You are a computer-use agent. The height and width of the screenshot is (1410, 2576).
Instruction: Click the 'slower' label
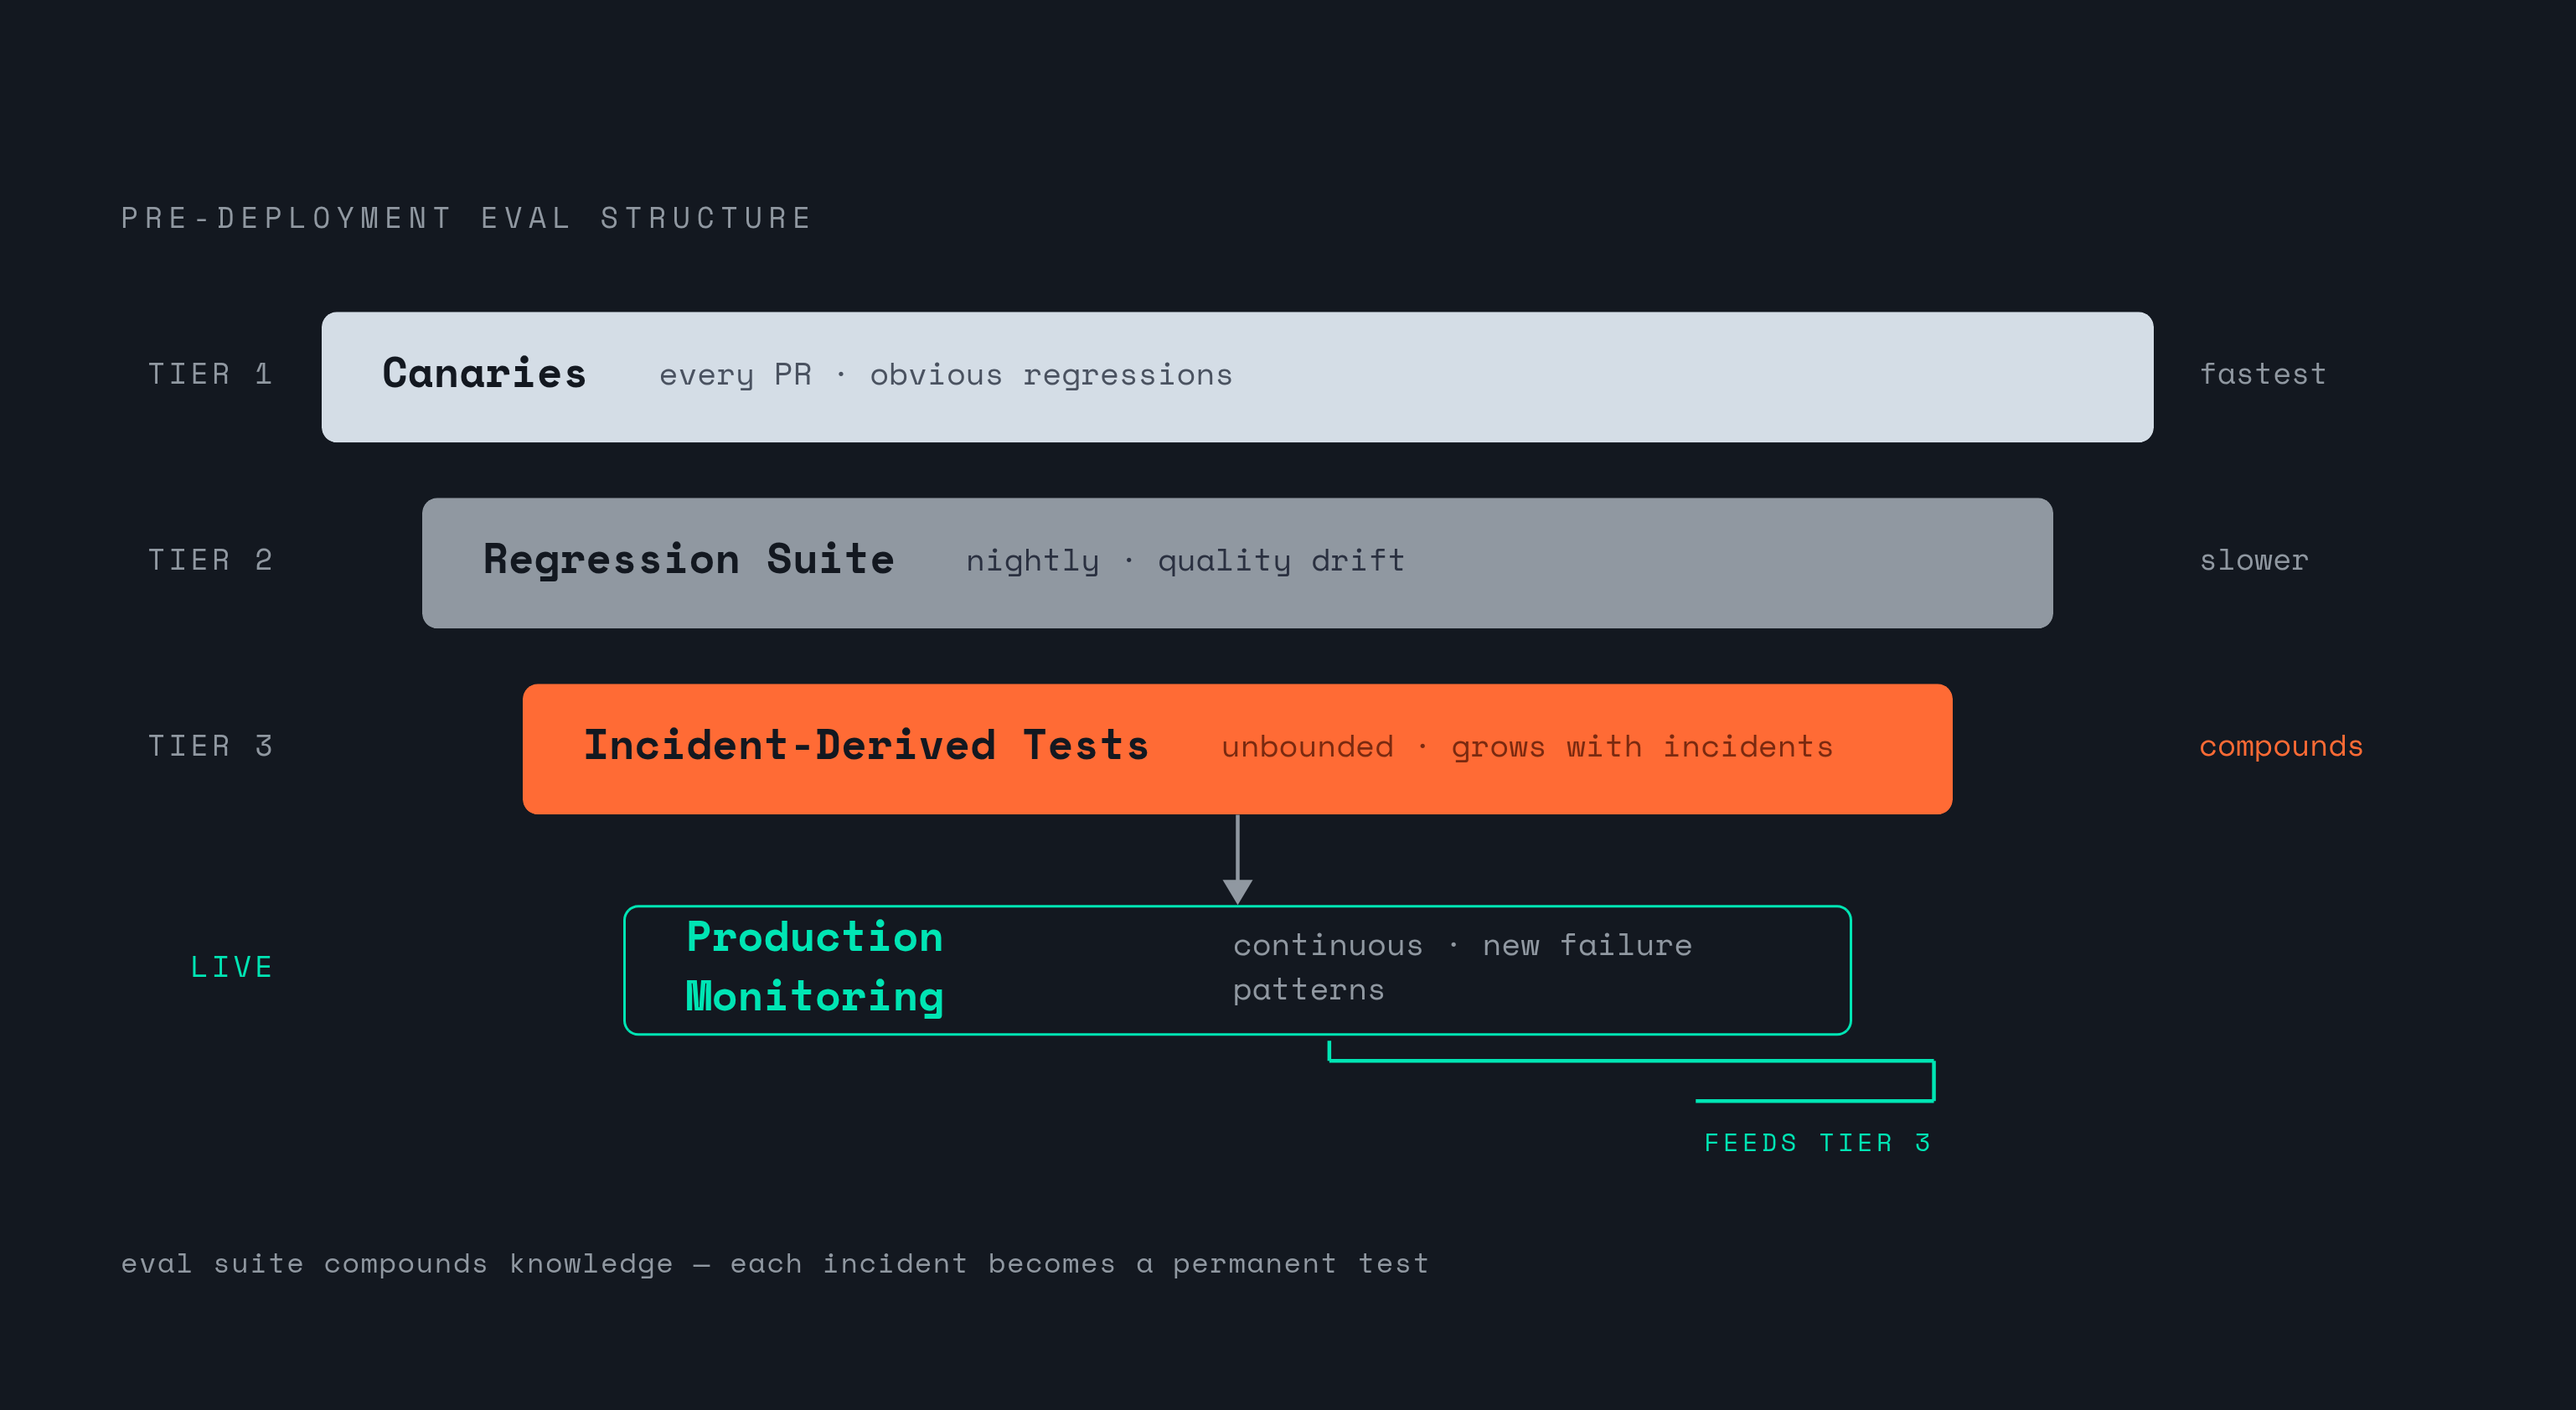(x=2254, y=560)
